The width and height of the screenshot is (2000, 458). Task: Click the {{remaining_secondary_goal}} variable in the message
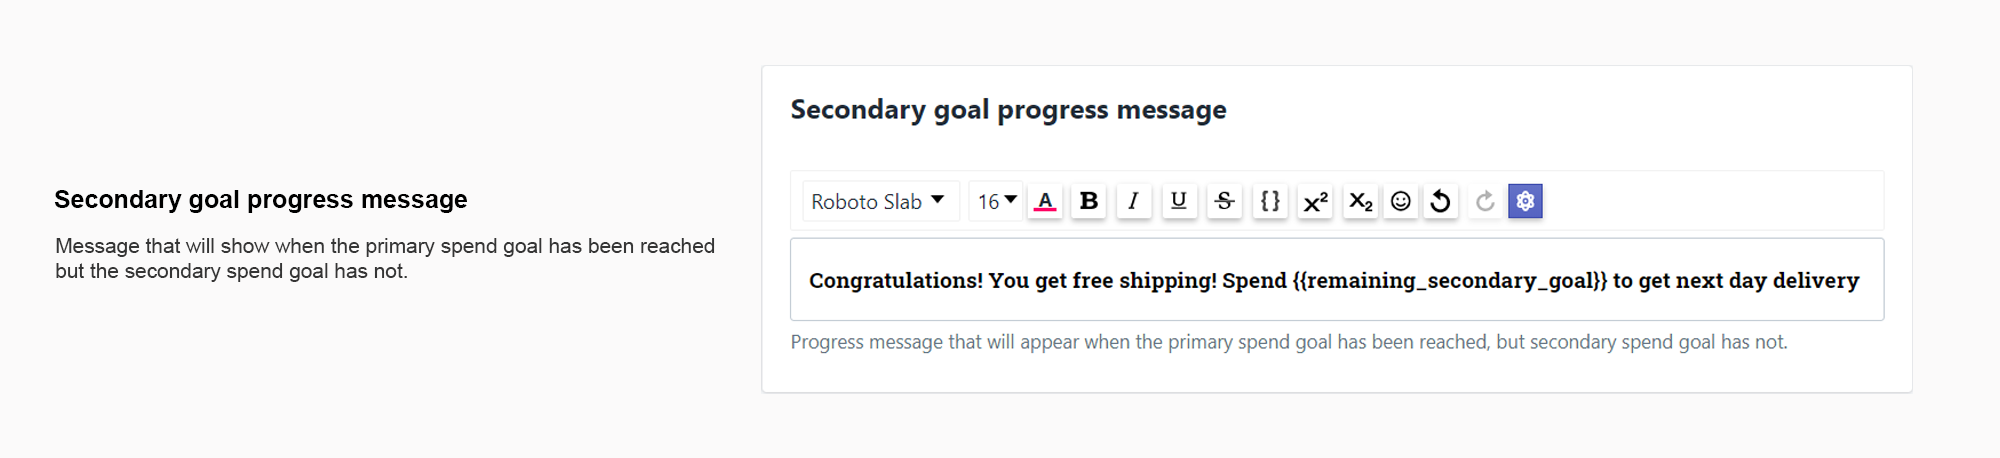(x=1449, y=281)
